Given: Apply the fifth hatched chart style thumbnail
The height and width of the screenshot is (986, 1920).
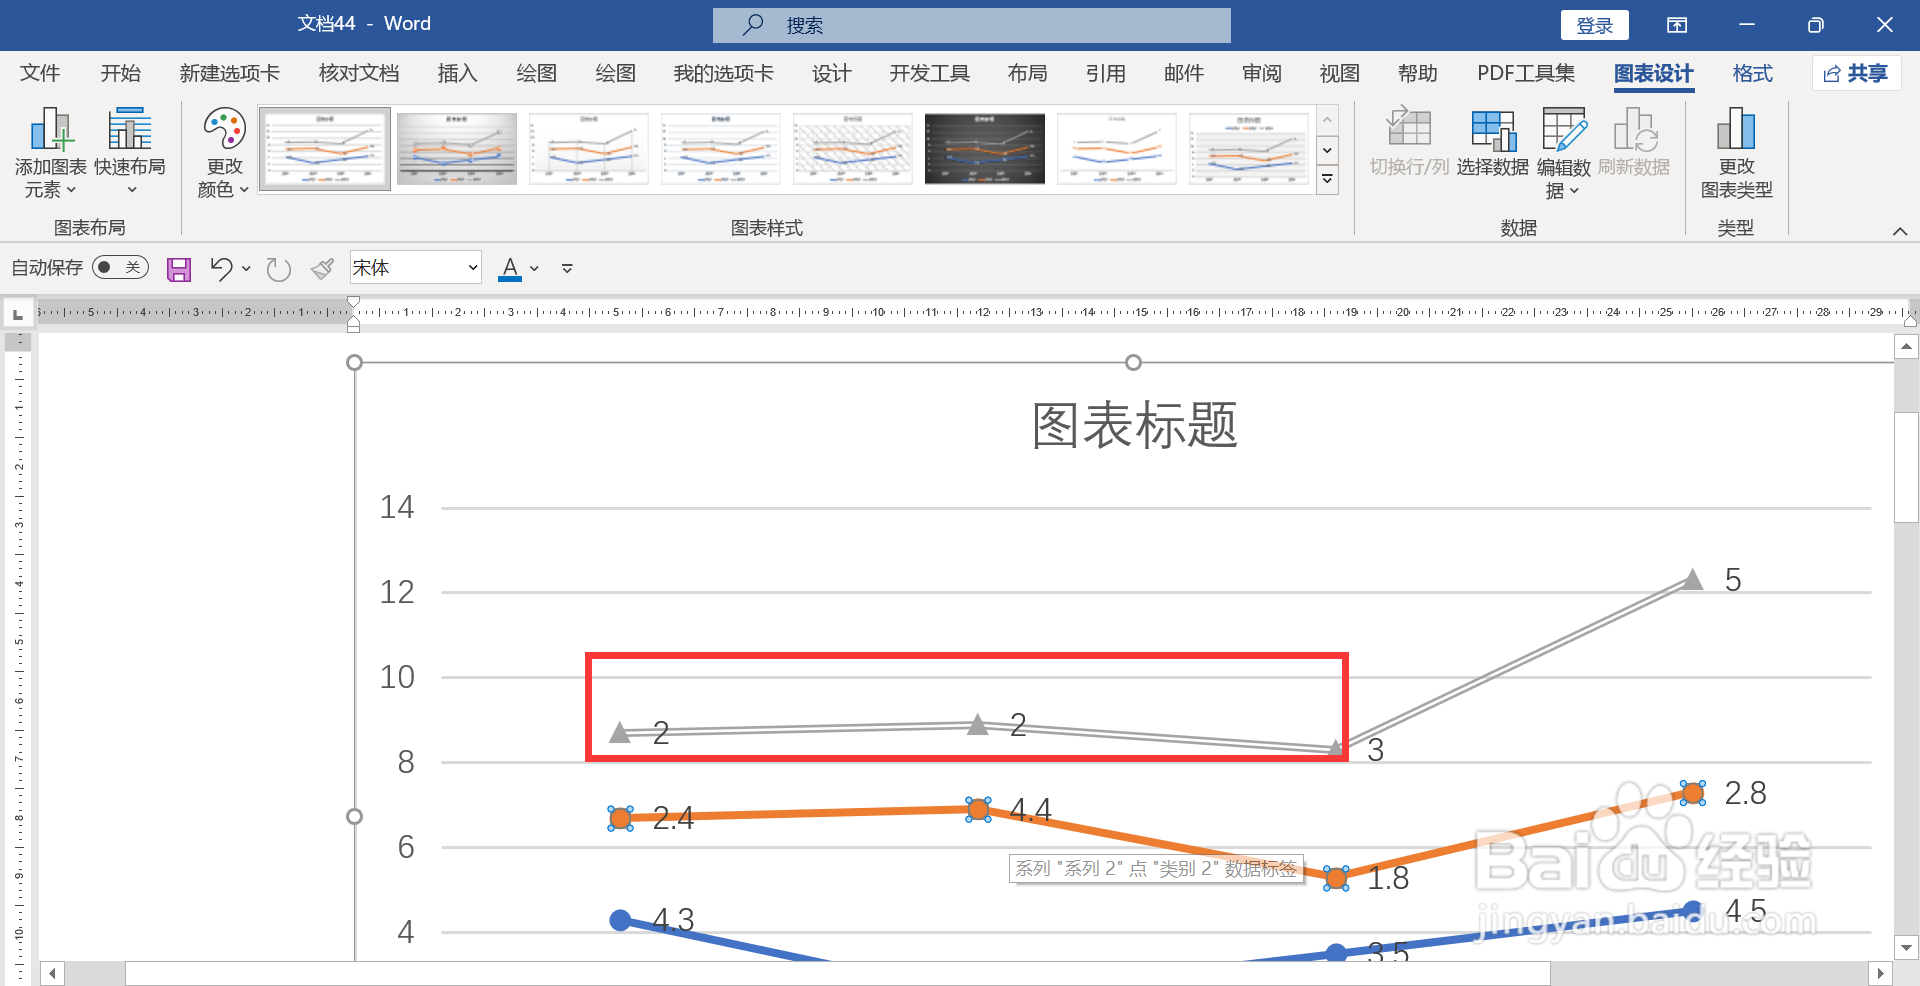Looking at the screenshot, I should [853, 149].
